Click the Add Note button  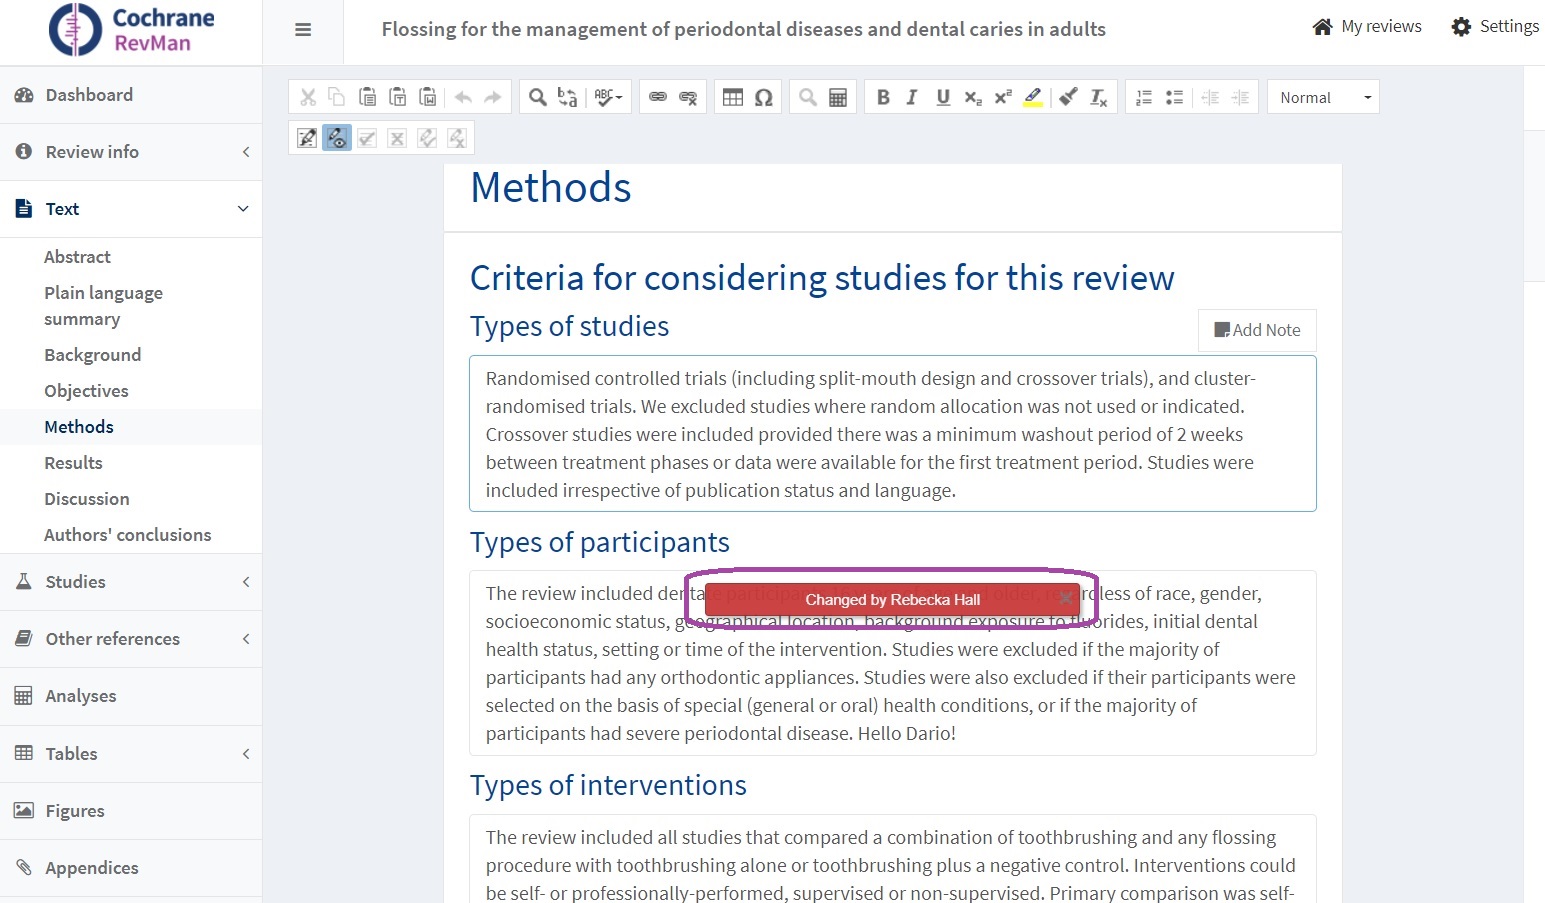click(x=1257, y=330)
